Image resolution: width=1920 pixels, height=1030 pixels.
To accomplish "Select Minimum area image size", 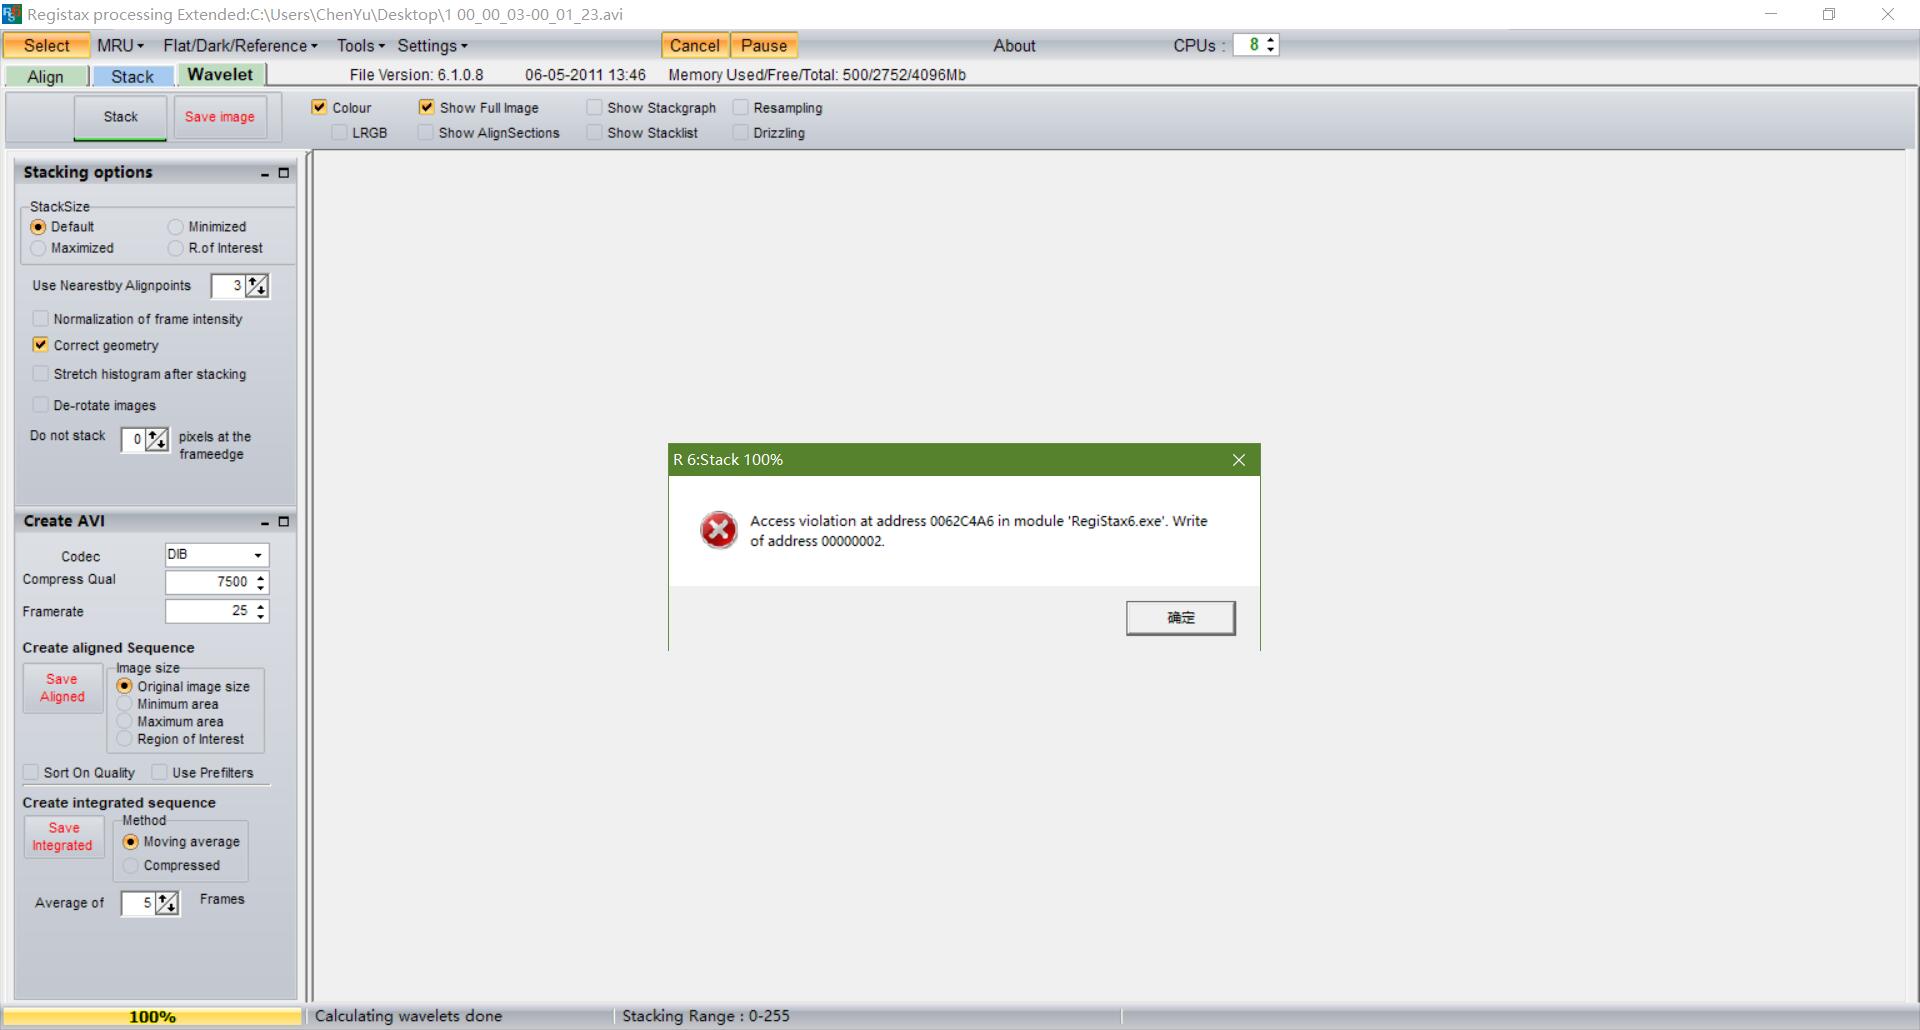I will [x=124, y=704].
